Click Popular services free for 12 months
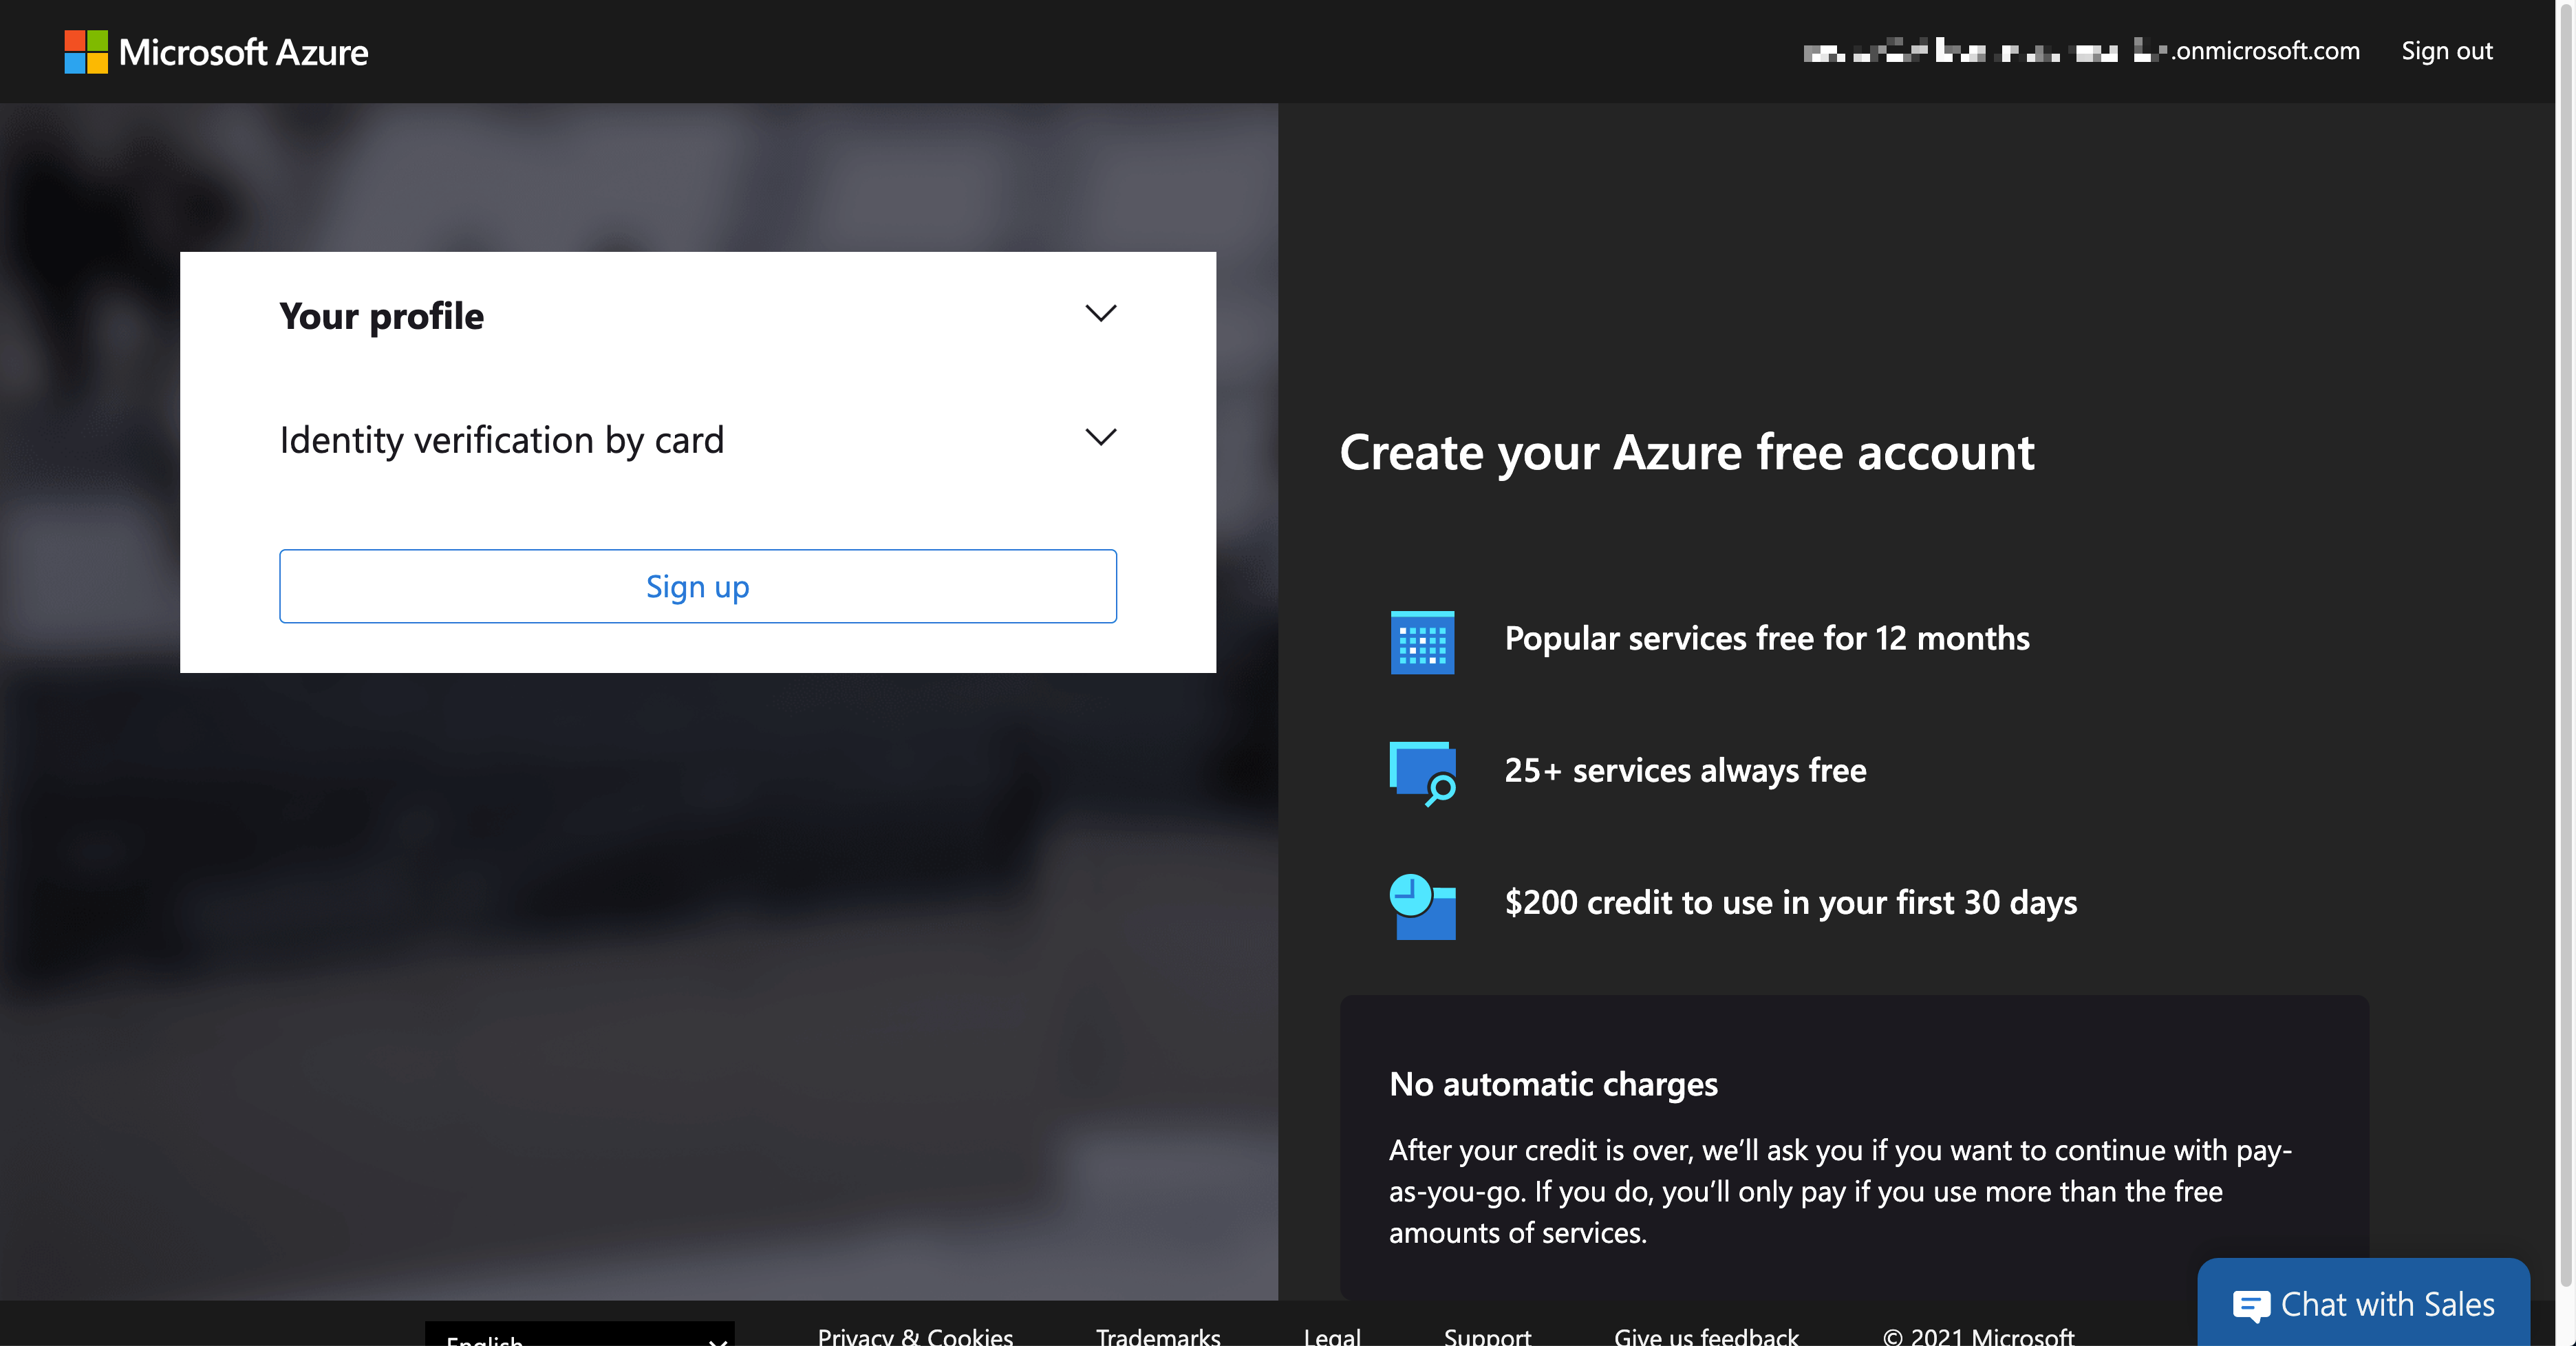The height and width of the screenshot is (1346, 2576). pos(1767,638)
